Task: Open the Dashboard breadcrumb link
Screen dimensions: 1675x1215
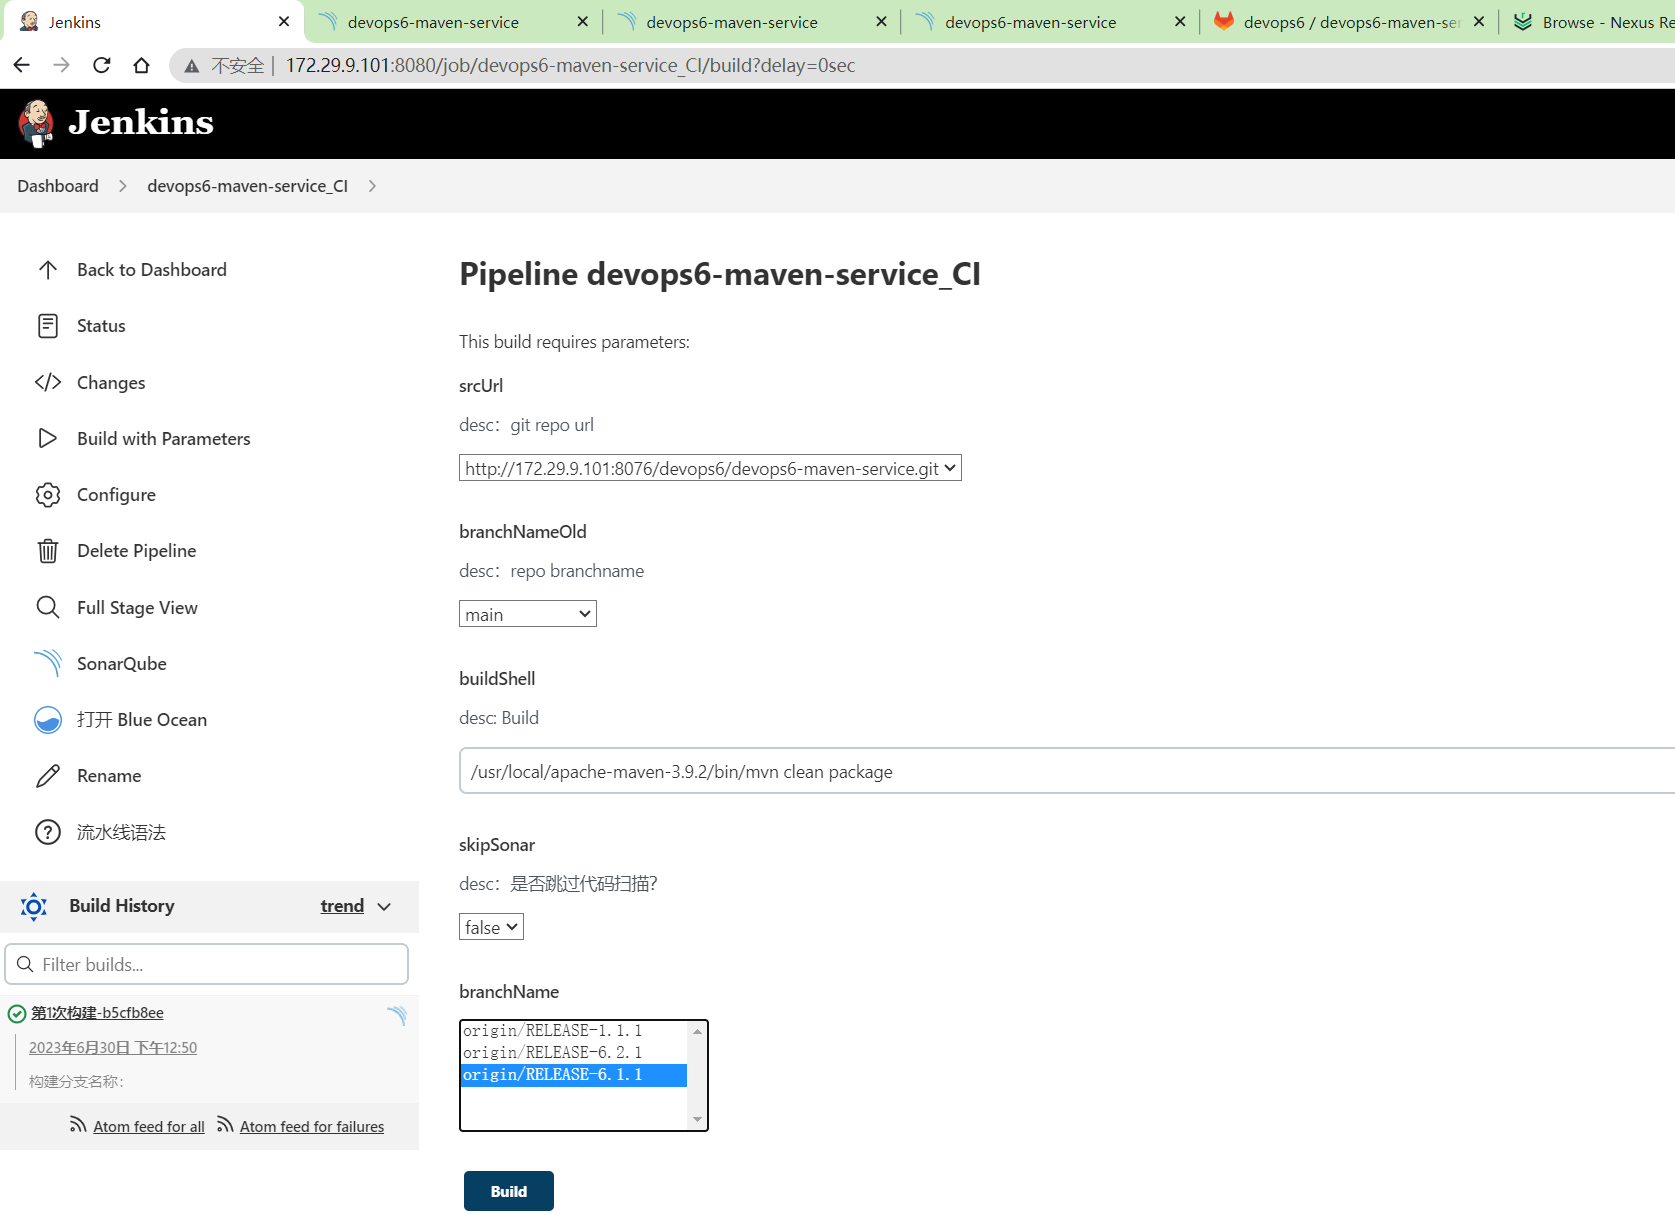Action: click(x=58, y=186)
